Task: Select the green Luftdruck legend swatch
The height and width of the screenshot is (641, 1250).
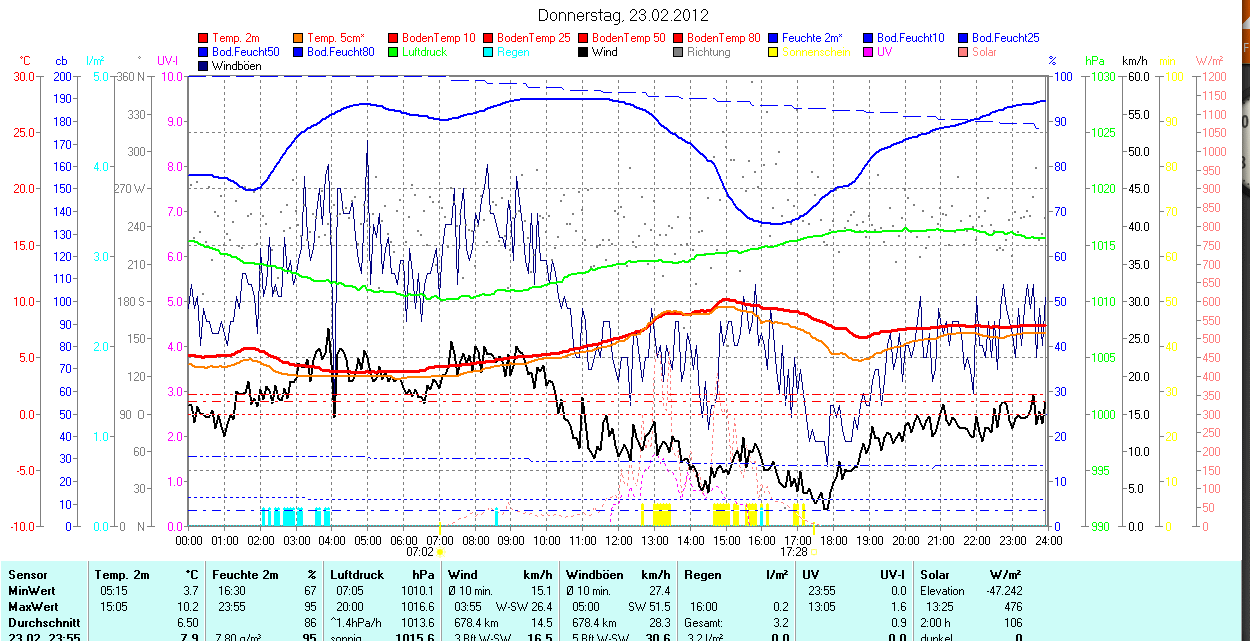Action: click(394, 52)
